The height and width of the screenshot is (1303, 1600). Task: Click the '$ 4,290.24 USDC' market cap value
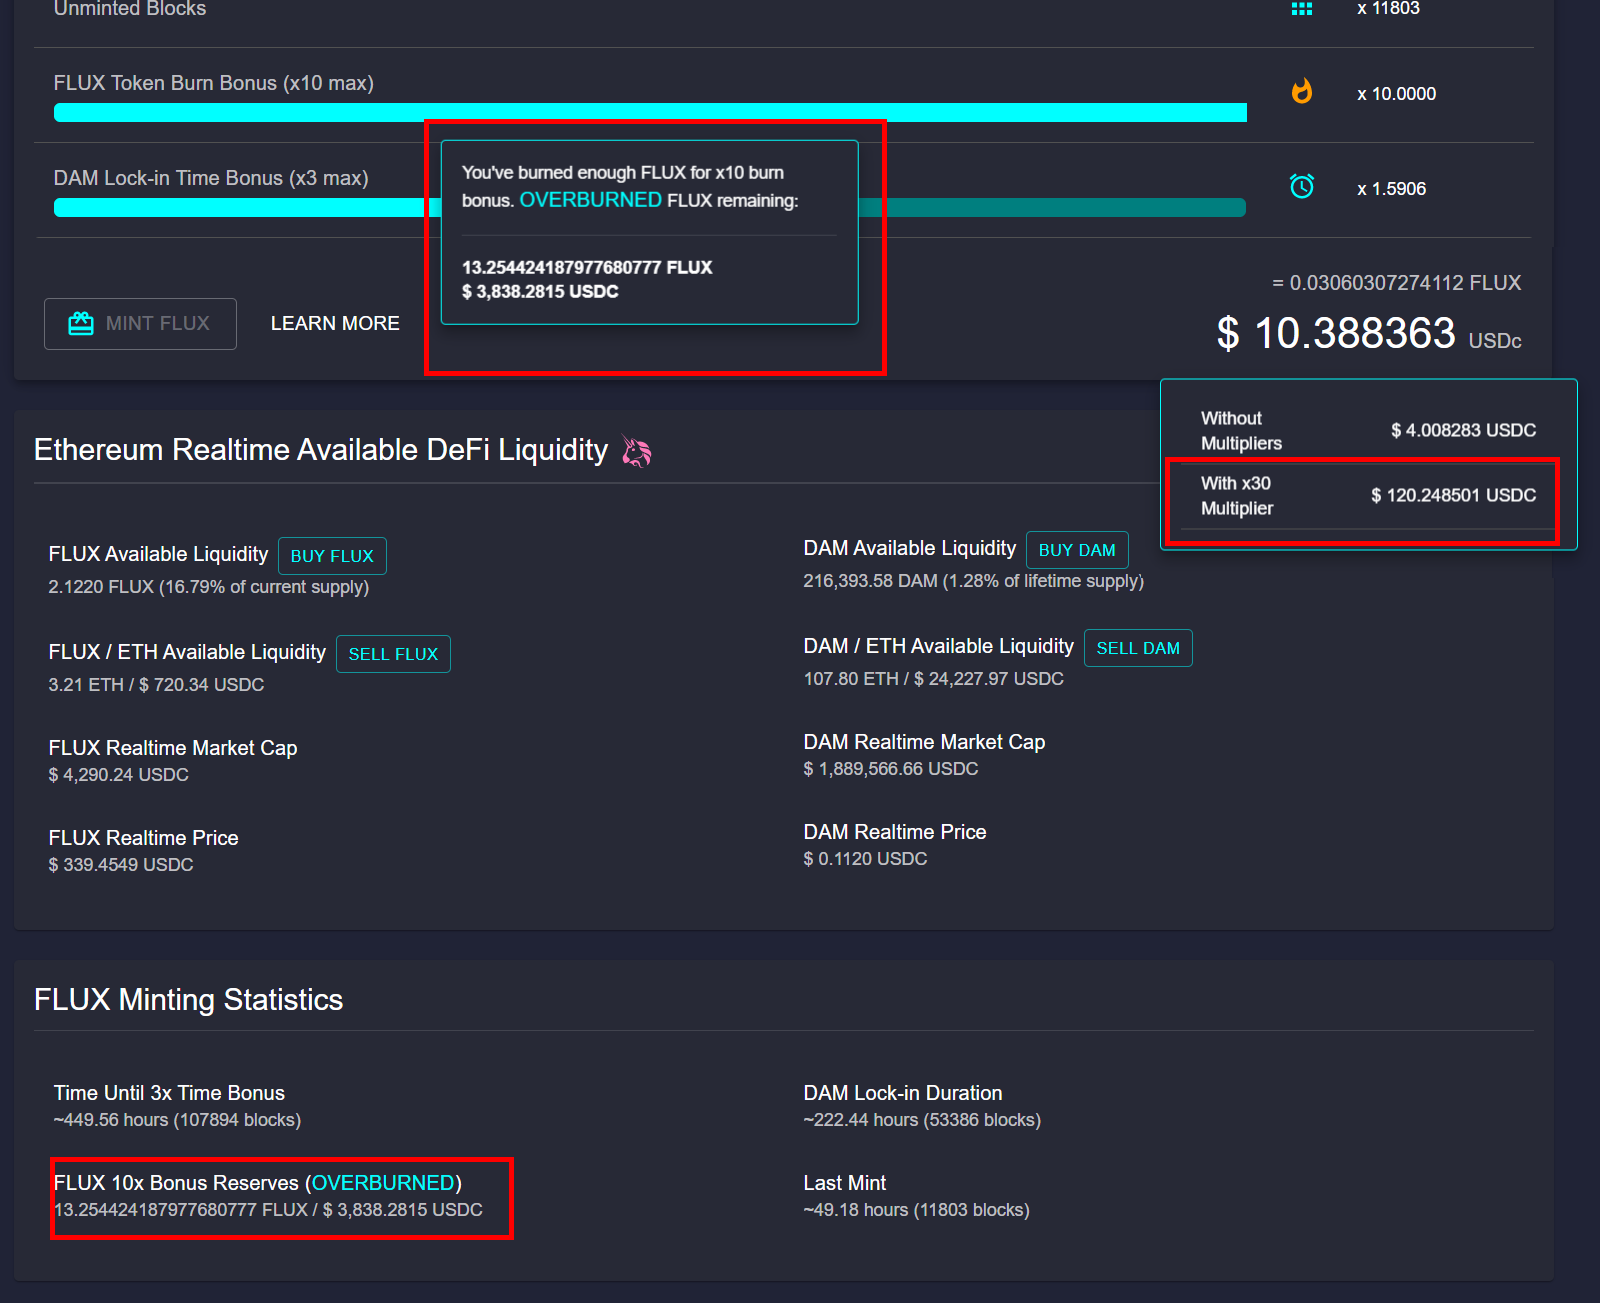[118, 775]
